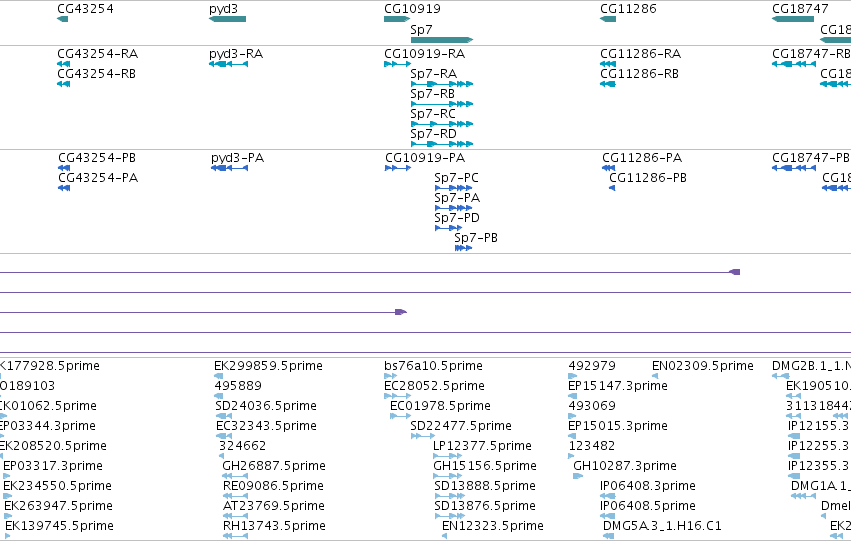Select the Sp7-RA transcript label
This screenshot has height=541, width=851.
tap(434, 74)
